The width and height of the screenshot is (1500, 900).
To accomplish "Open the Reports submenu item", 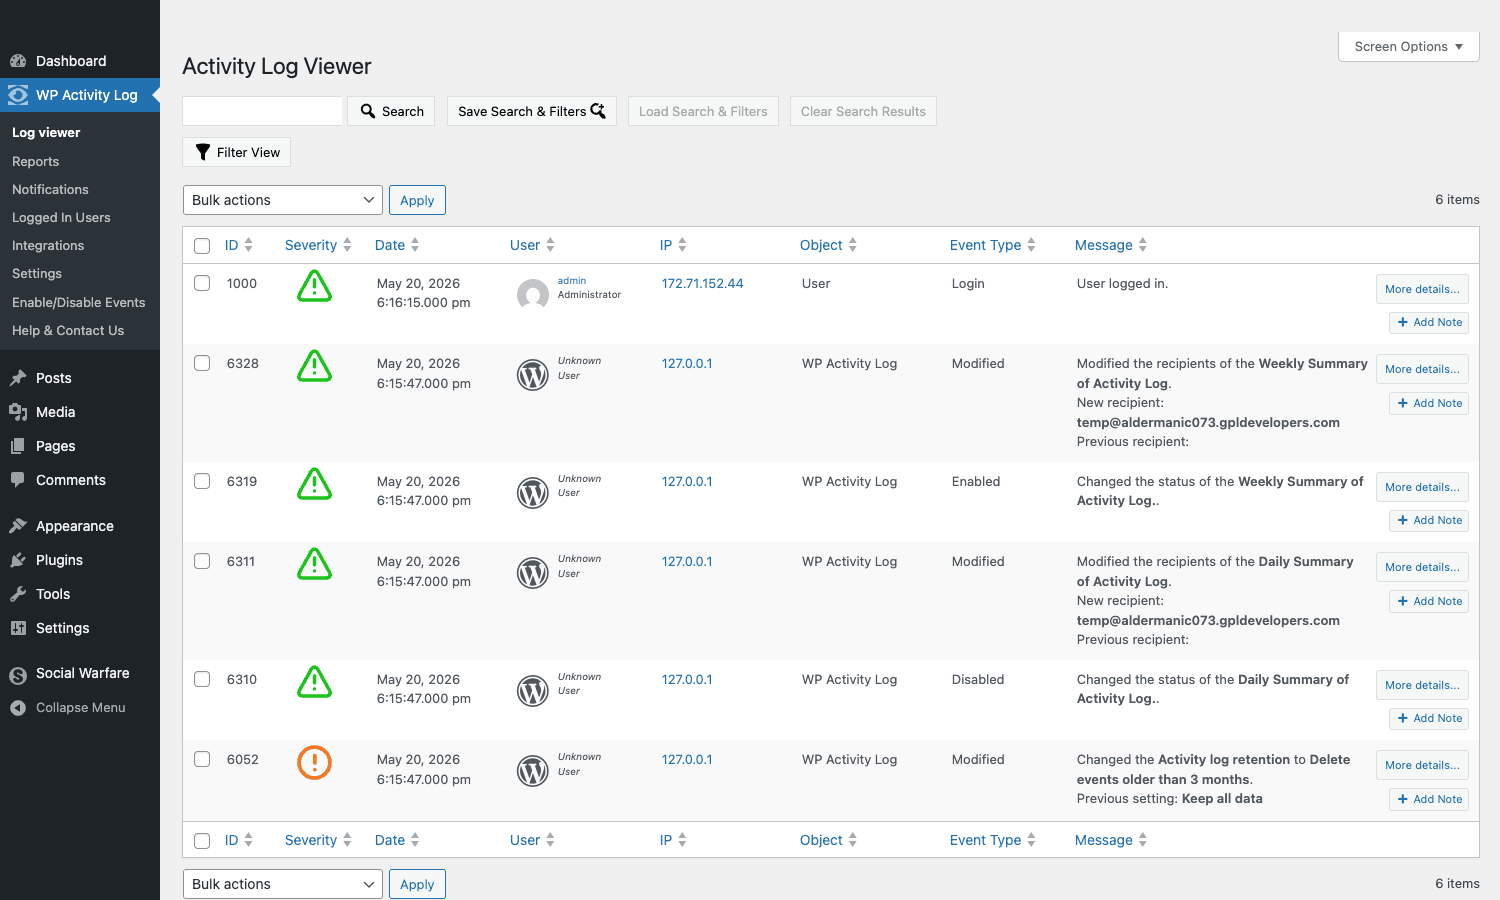I will (35, 161).
